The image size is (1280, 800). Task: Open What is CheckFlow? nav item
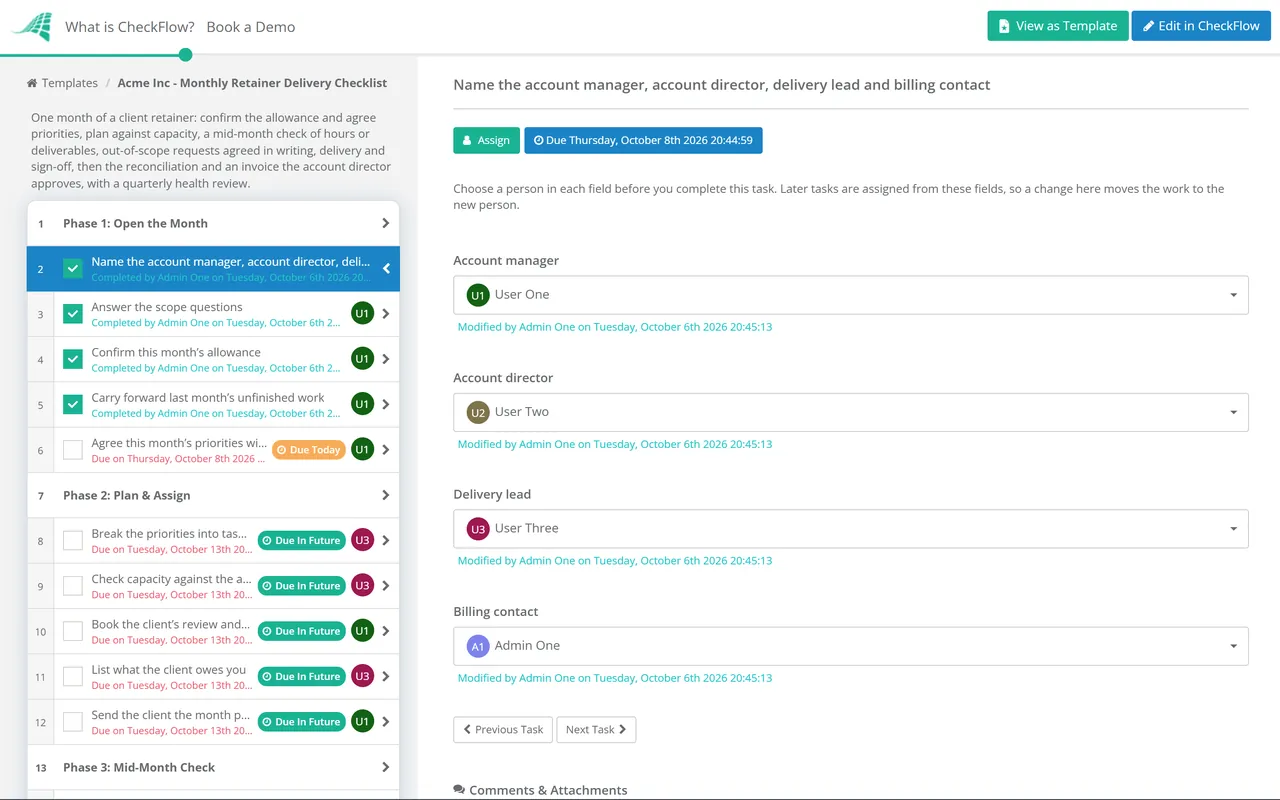point(130,27)
